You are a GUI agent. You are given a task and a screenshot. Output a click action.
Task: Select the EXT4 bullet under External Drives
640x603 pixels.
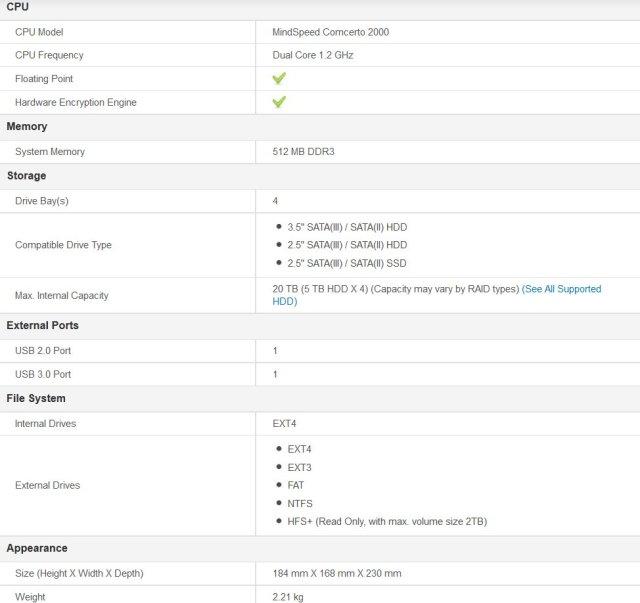coord(299,449)
